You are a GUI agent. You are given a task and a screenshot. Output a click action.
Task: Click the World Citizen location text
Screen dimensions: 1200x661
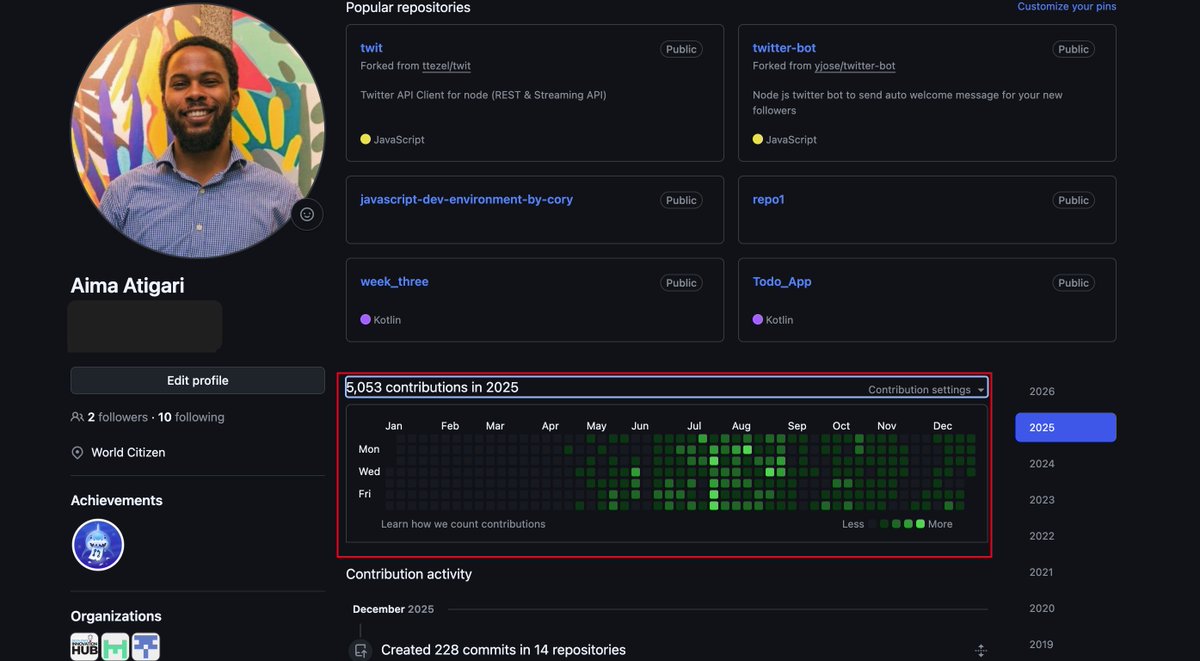pos(128,452)
